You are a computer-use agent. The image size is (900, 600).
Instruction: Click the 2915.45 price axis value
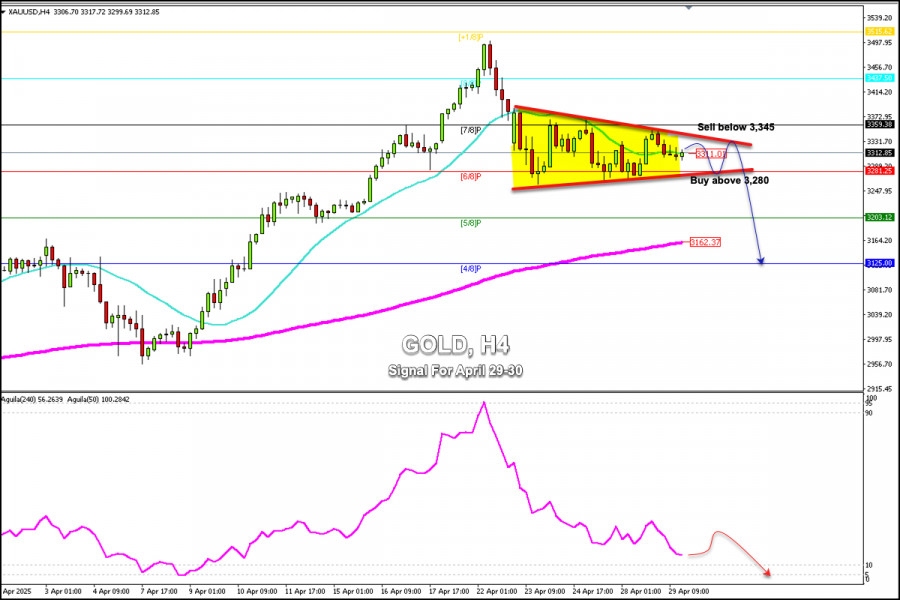point(879,389)
